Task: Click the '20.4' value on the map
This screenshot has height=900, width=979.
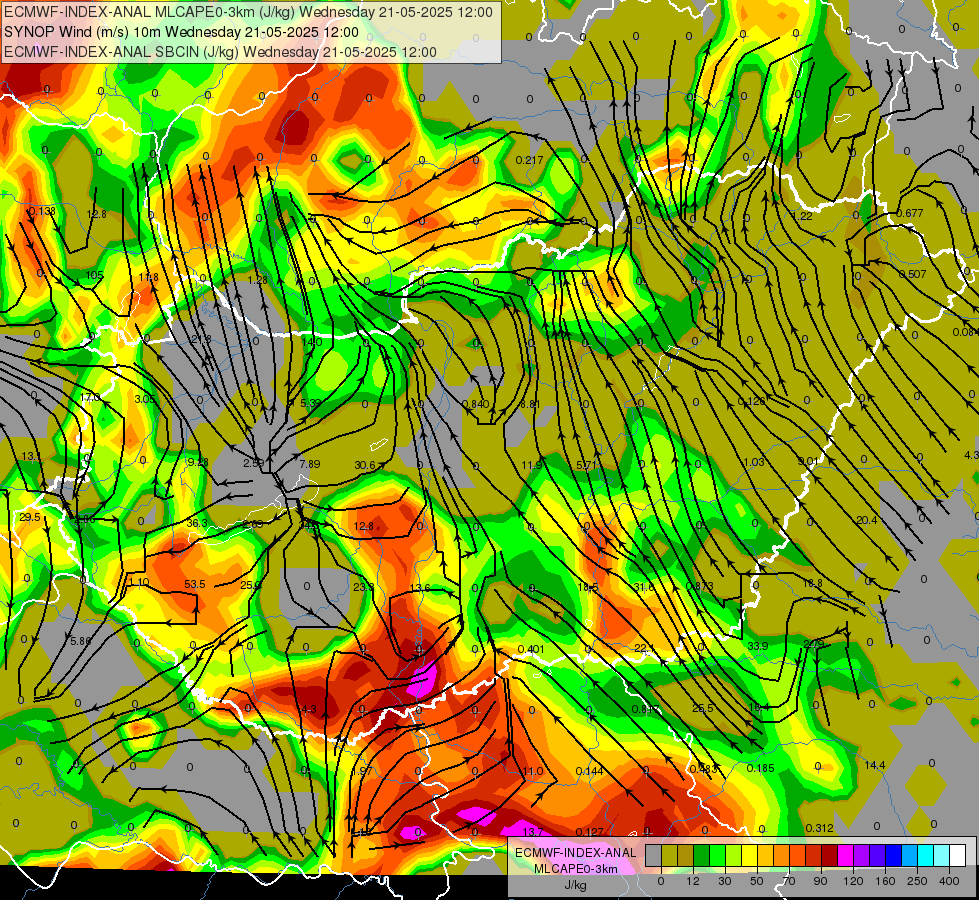Action: pos(867,520)
